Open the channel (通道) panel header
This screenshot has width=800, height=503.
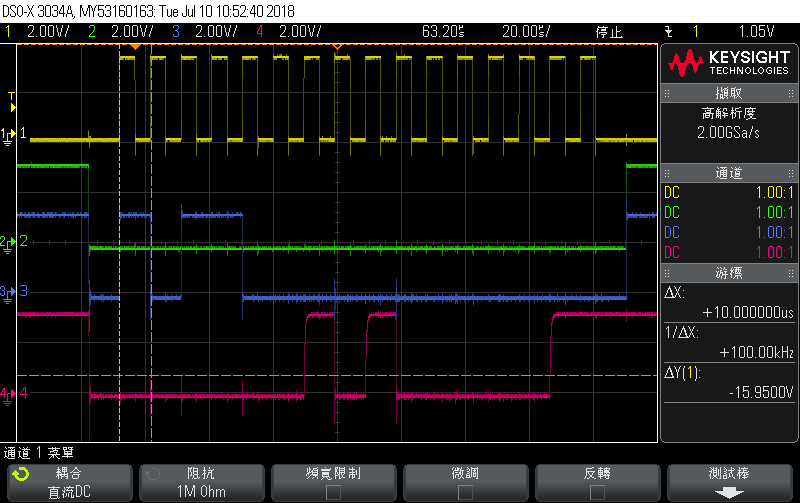[x=729, y=173]
